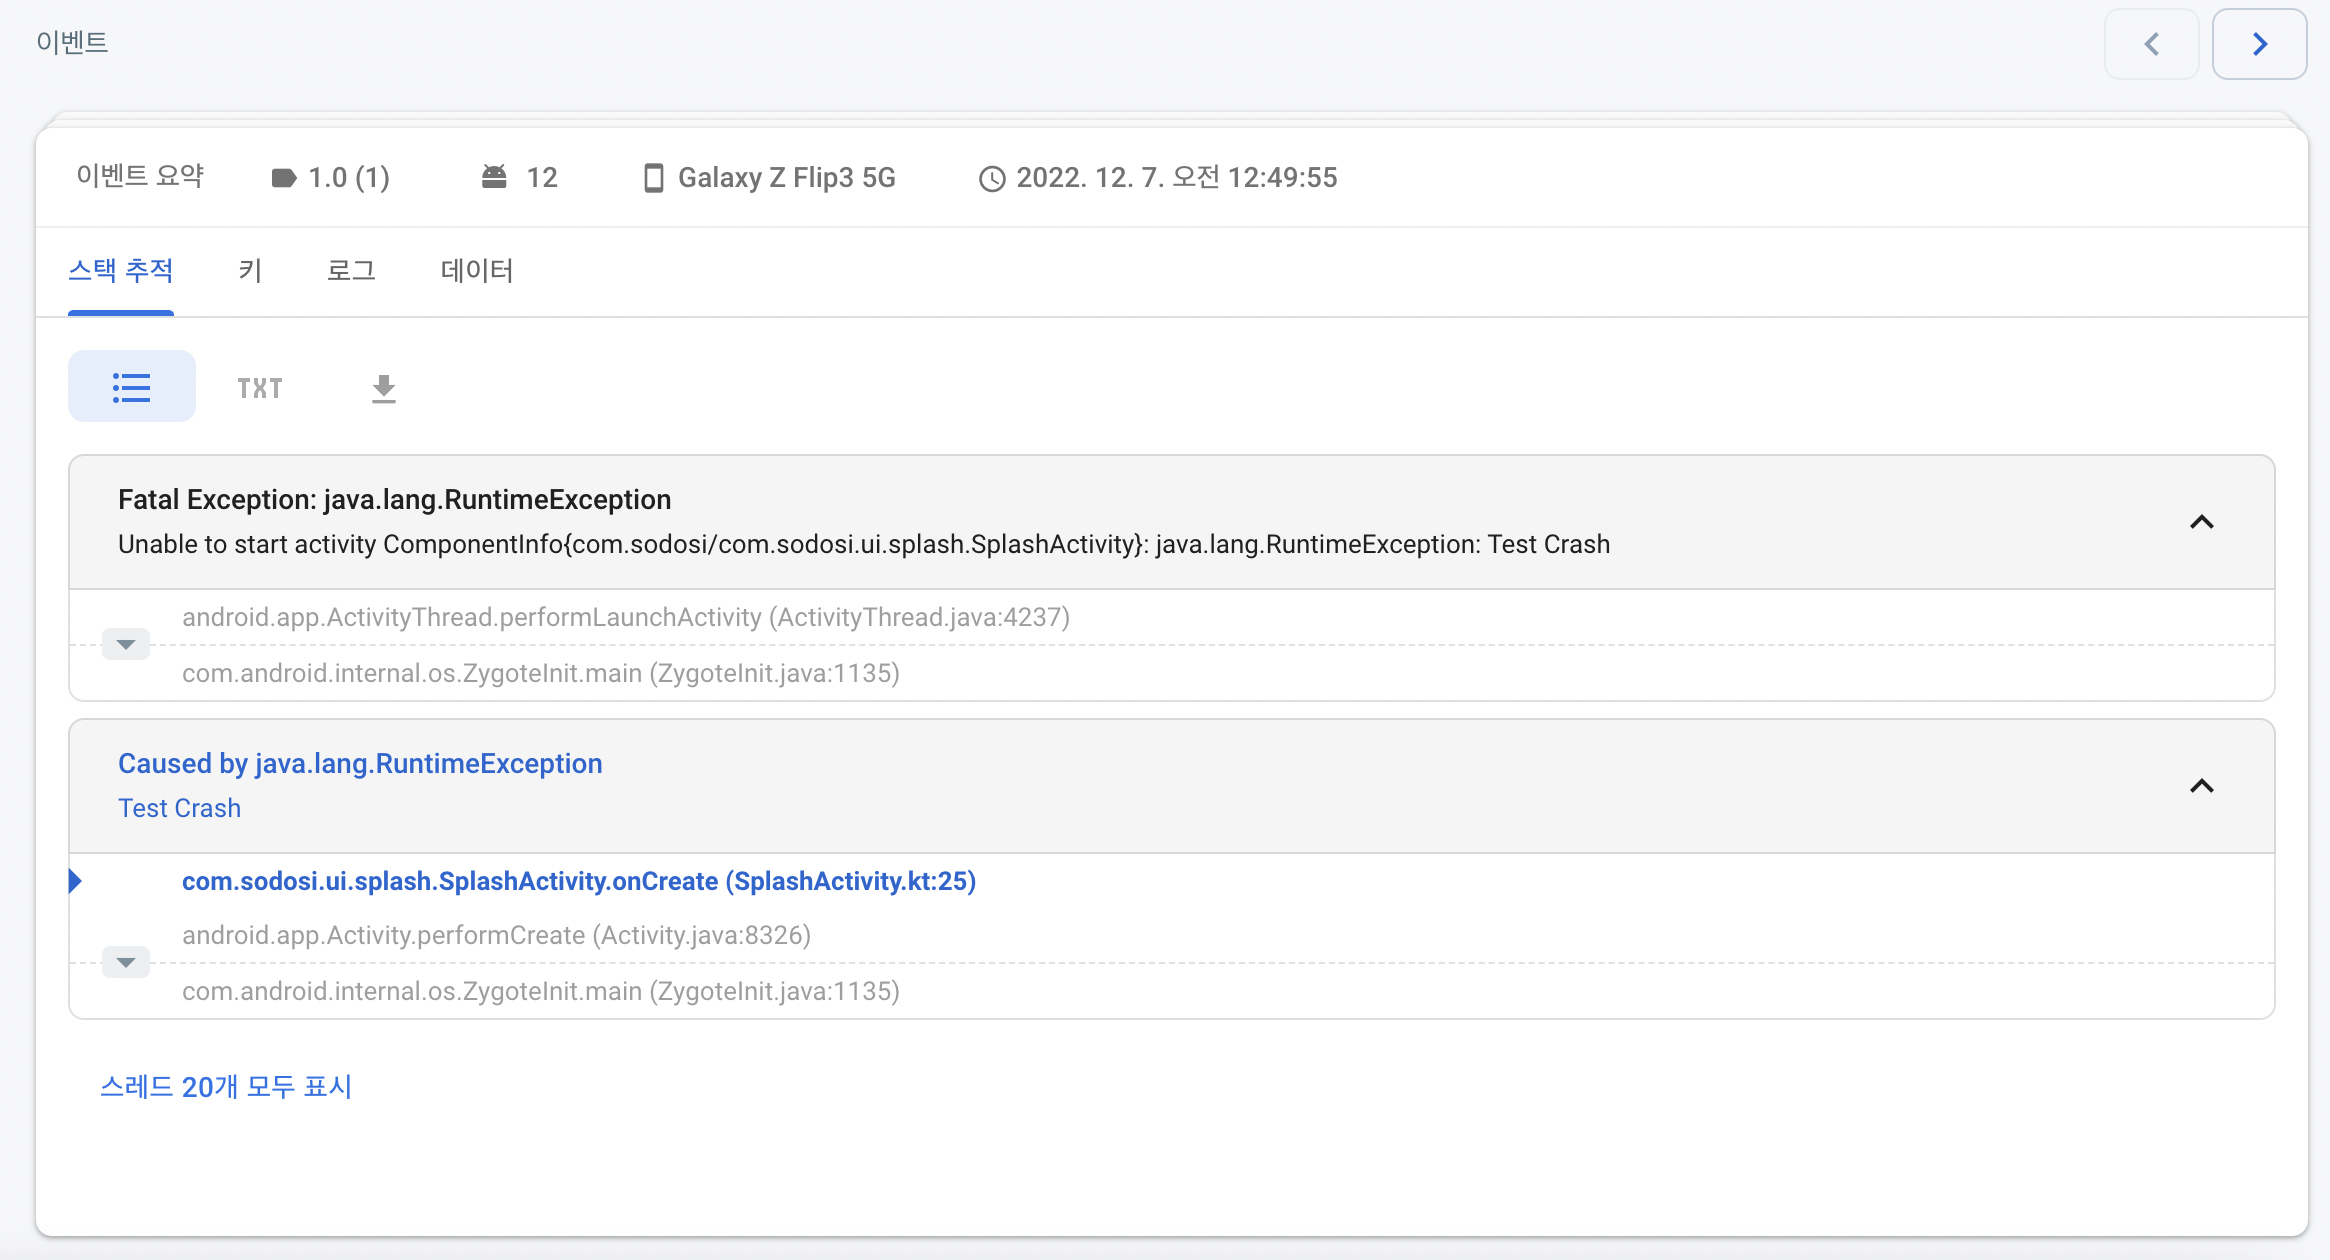
Task: Open the 키 tab
Action: 250,271
